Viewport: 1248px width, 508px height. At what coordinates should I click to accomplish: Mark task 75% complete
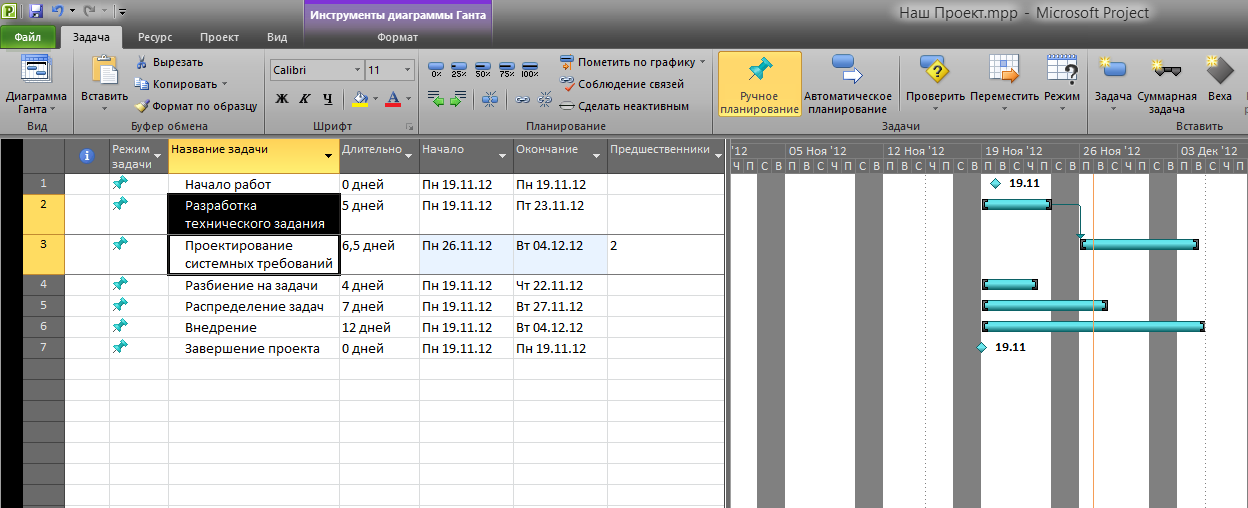click(506, 70)
